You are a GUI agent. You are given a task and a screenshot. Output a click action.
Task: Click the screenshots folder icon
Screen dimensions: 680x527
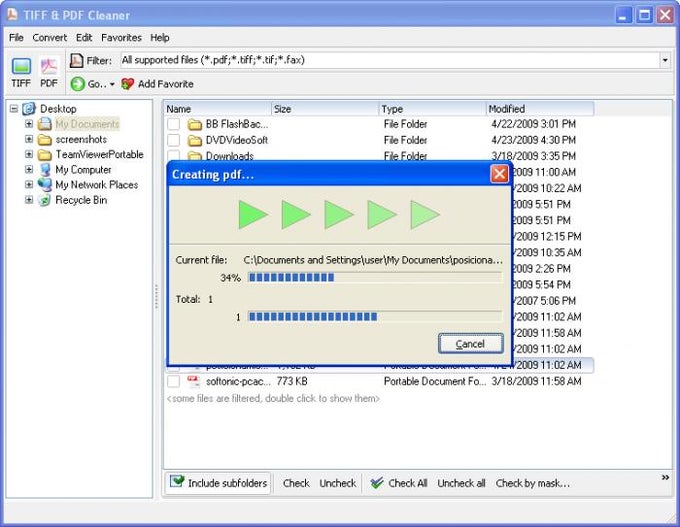45,139
